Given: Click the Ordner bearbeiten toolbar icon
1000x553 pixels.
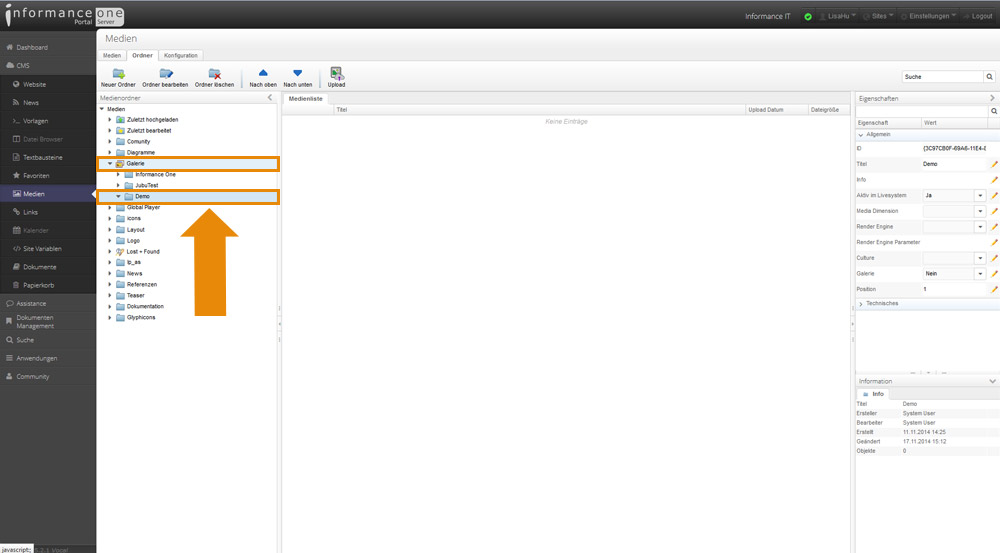Looking at the screenshot, I should [x=166, y=74].
